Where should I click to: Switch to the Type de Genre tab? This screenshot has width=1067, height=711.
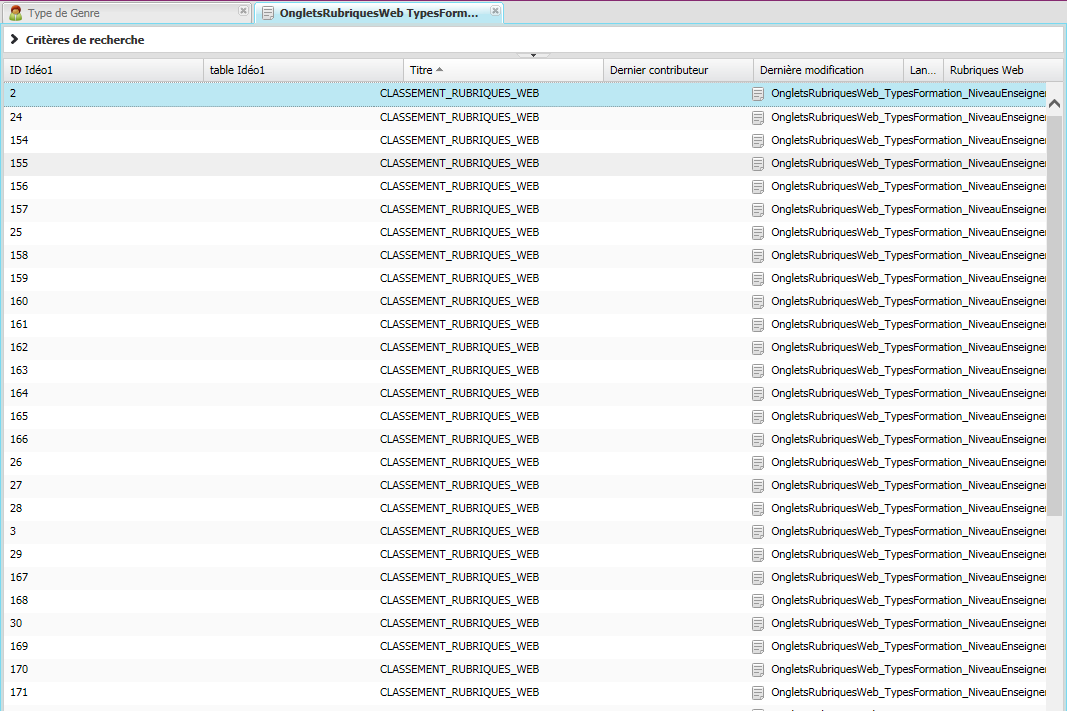[x=63, y=13]
